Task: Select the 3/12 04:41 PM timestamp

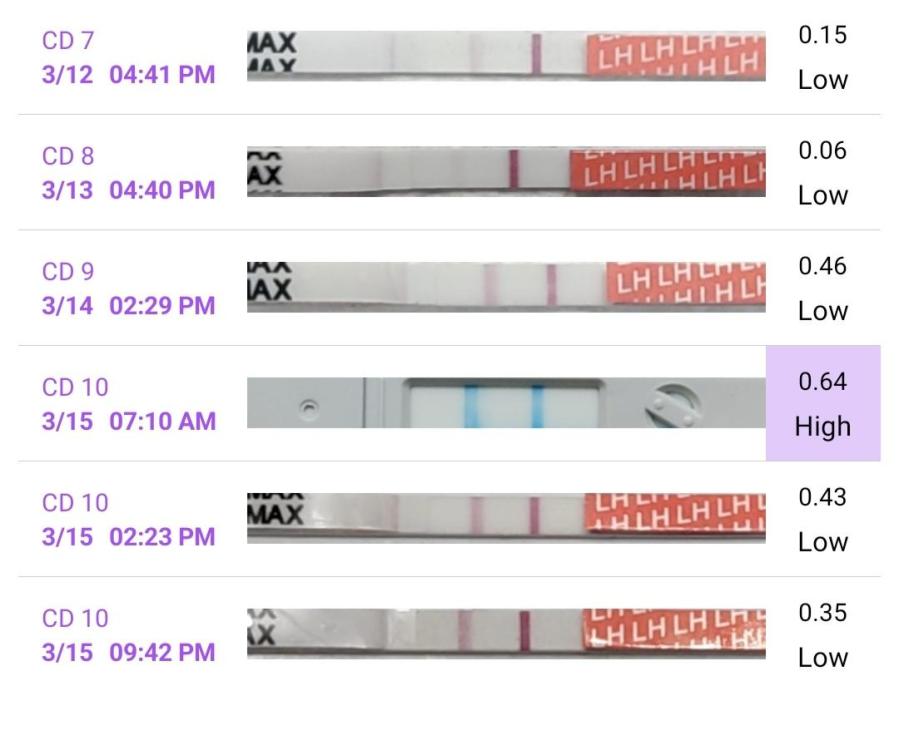Action: pos(128,75)
